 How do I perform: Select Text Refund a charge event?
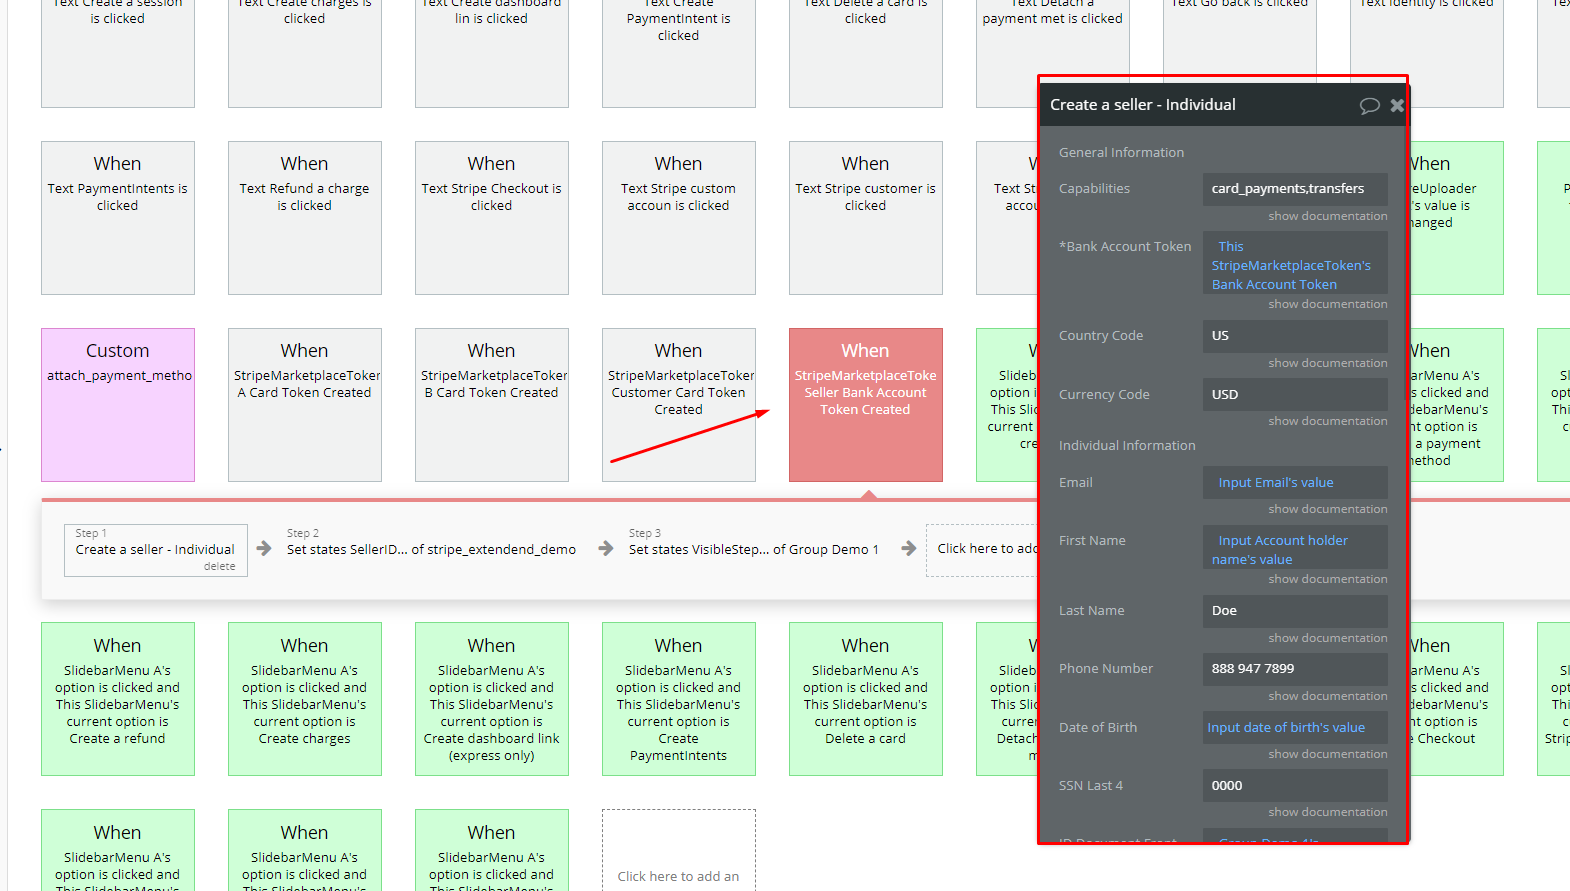point(305,218)
